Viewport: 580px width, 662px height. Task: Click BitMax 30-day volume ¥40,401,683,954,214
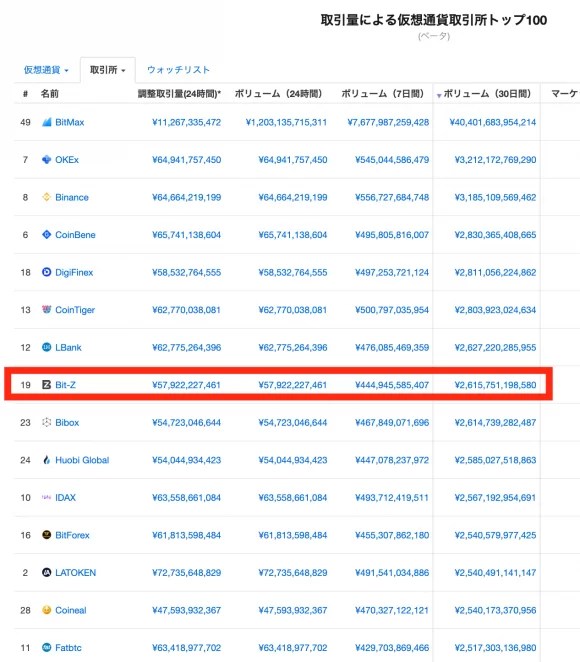coord(493,122)
